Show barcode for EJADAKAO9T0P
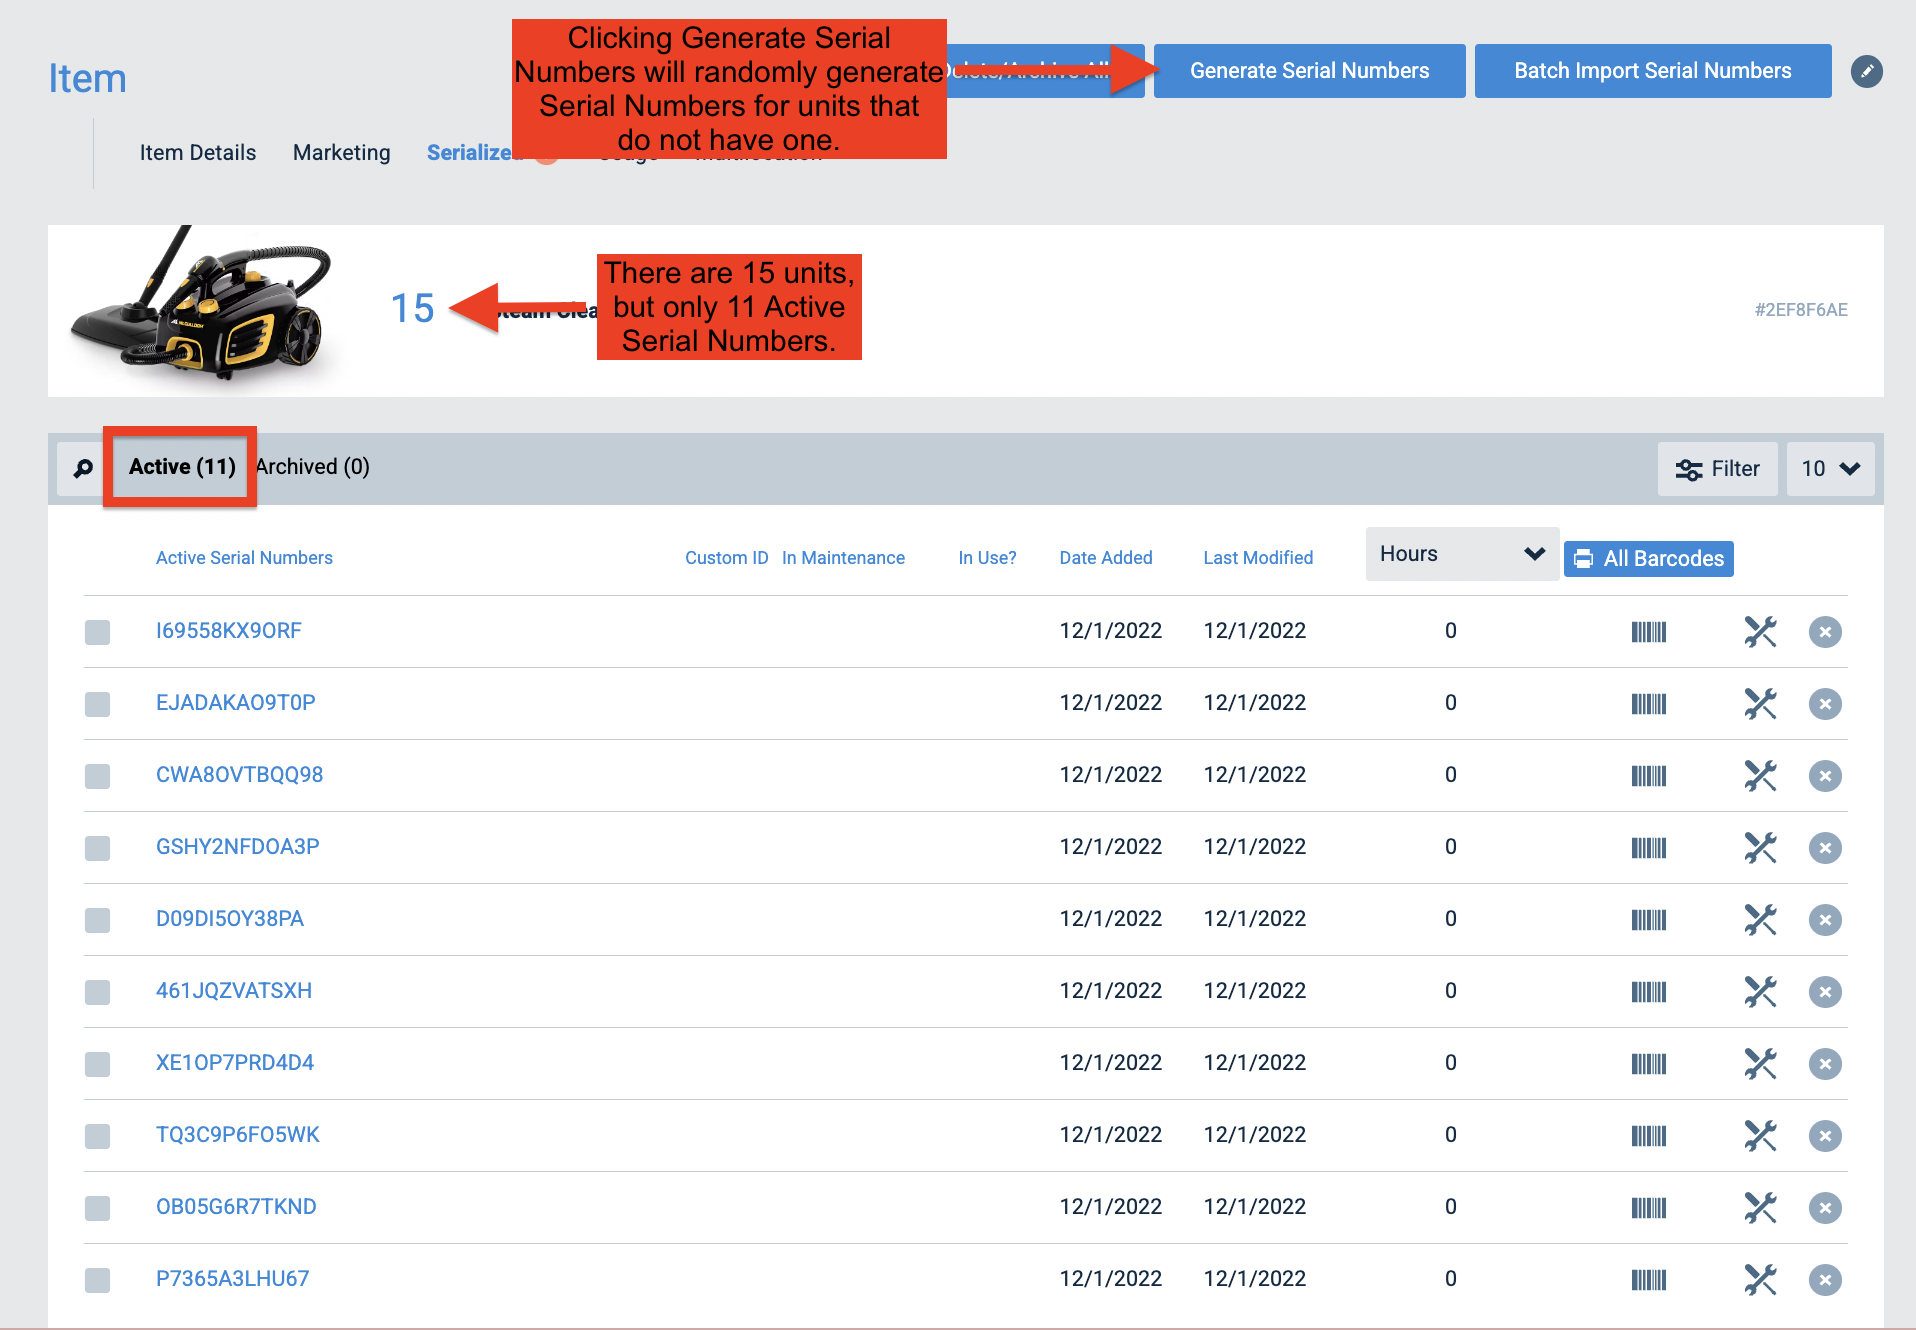 click(x=1649, y=703)
